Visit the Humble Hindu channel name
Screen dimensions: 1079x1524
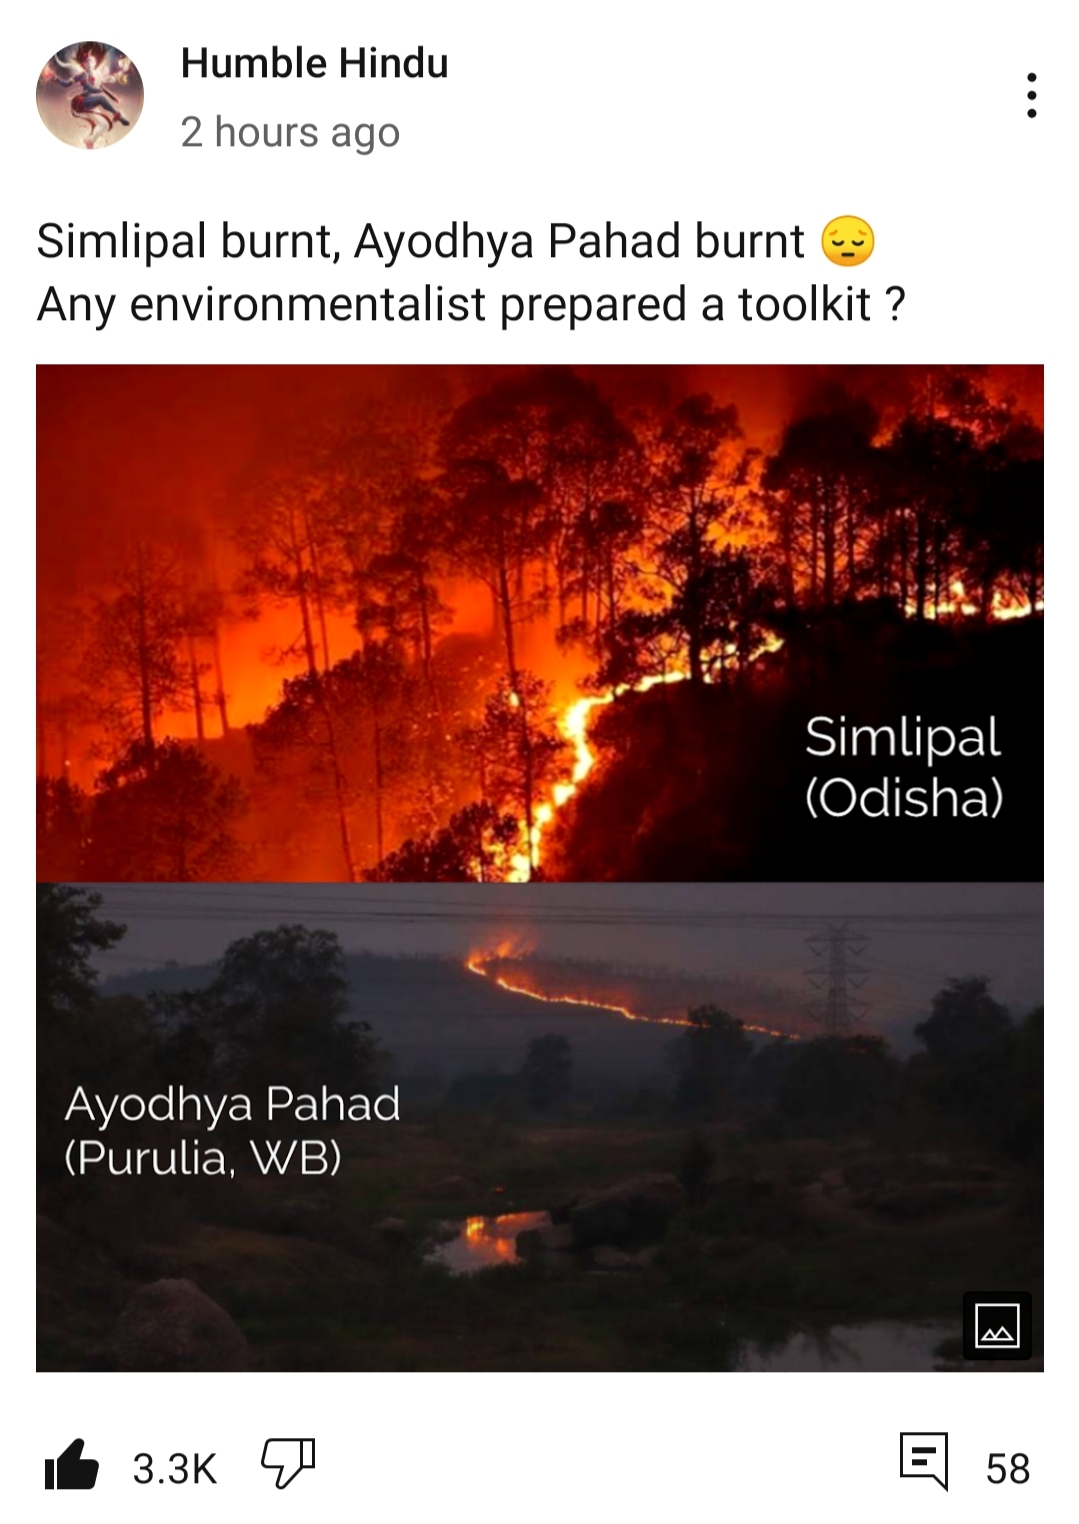[x=314, y=64]
